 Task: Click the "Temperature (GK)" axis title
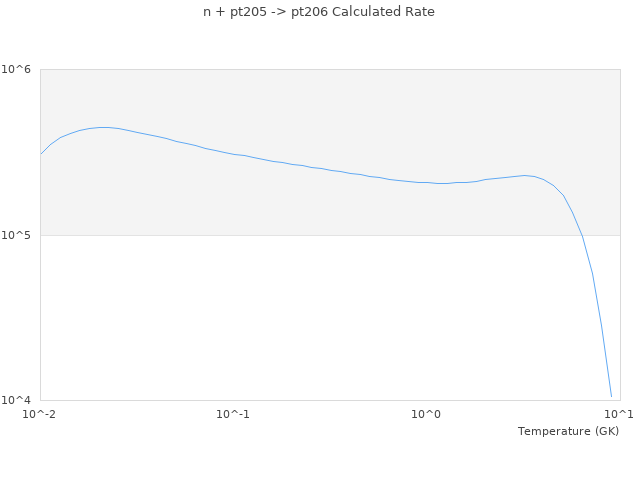[568, 431]
